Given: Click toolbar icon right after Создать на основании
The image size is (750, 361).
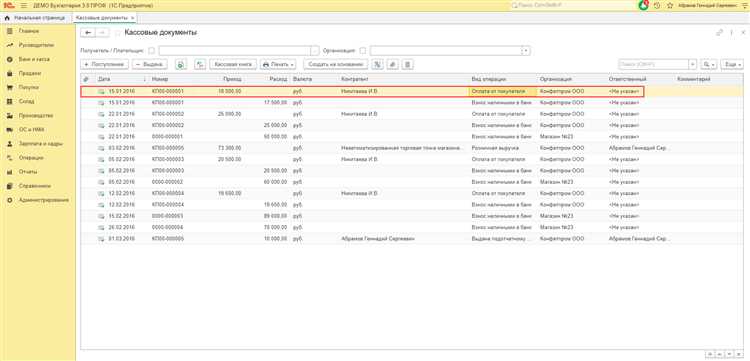Looking at the screenshot, I should pos(377,64).
